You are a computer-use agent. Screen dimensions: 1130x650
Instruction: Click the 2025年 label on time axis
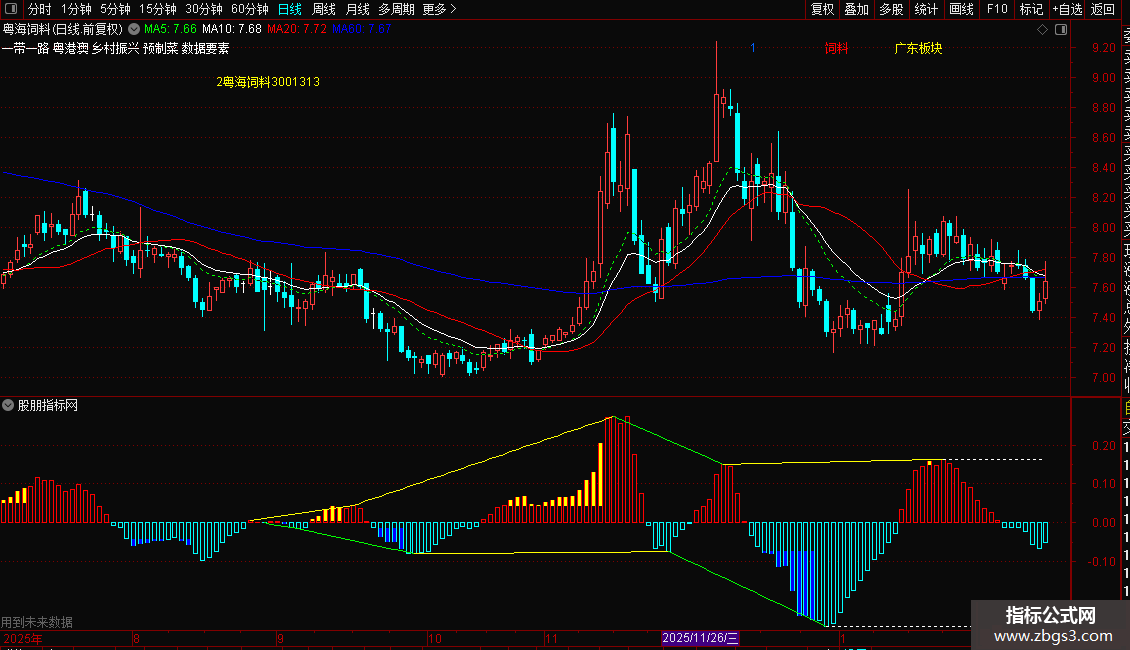point(22,638)
